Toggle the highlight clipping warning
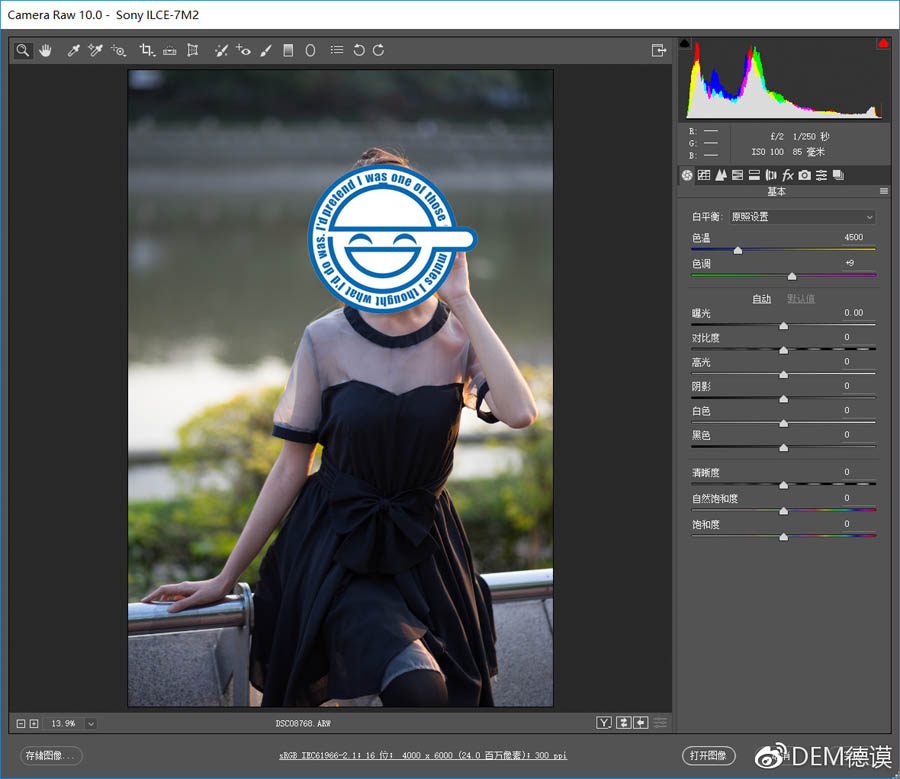 (883, 44)
